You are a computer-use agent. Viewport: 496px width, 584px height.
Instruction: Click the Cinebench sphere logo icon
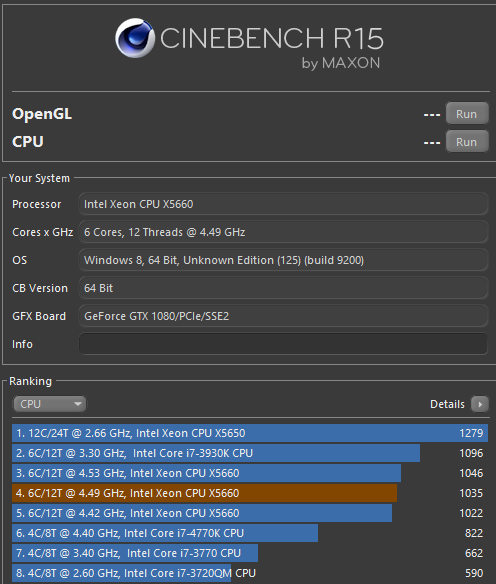tap(135, 38)
